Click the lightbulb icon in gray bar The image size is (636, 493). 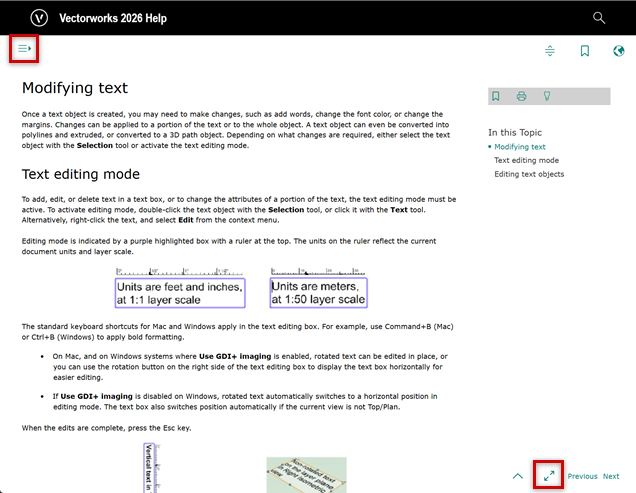tap(547, 96)
